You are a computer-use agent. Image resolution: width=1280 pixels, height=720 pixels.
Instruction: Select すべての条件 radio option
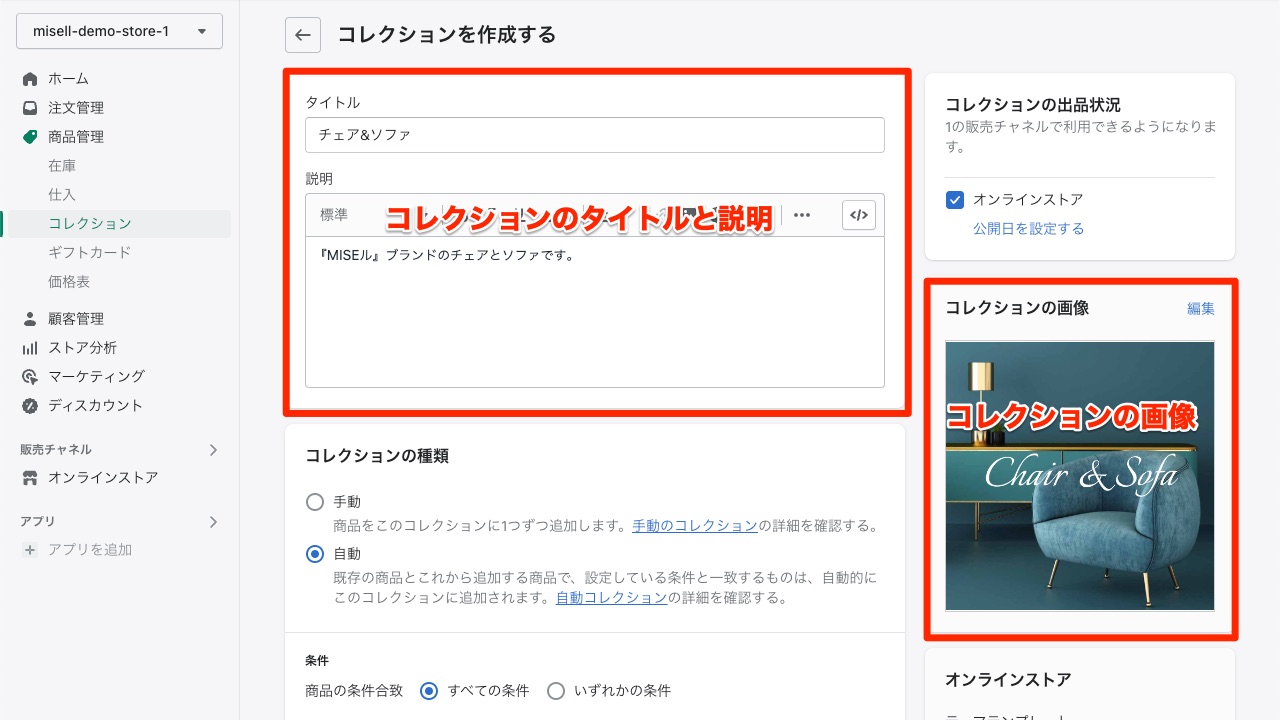click(429, 691)
